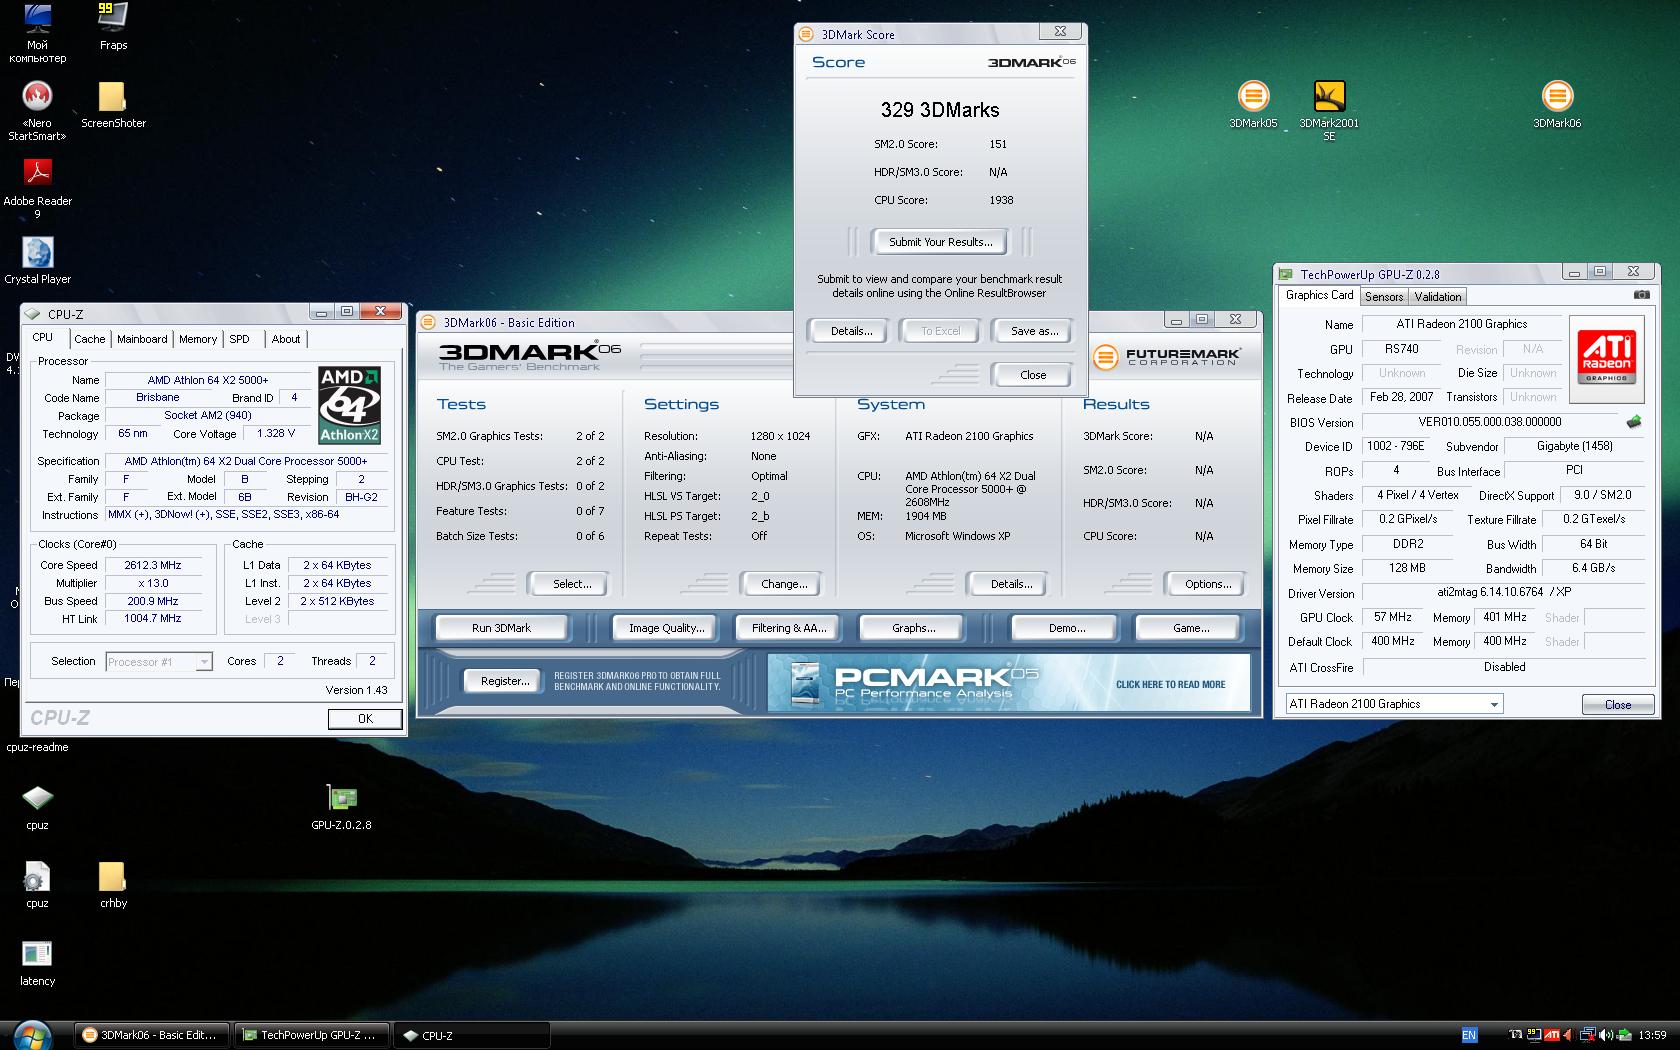The width and height of the screenshot is (1680, 1050).
Task: Click BIOS Version field in GPU-Z
Action: (x=1490, y=422)
